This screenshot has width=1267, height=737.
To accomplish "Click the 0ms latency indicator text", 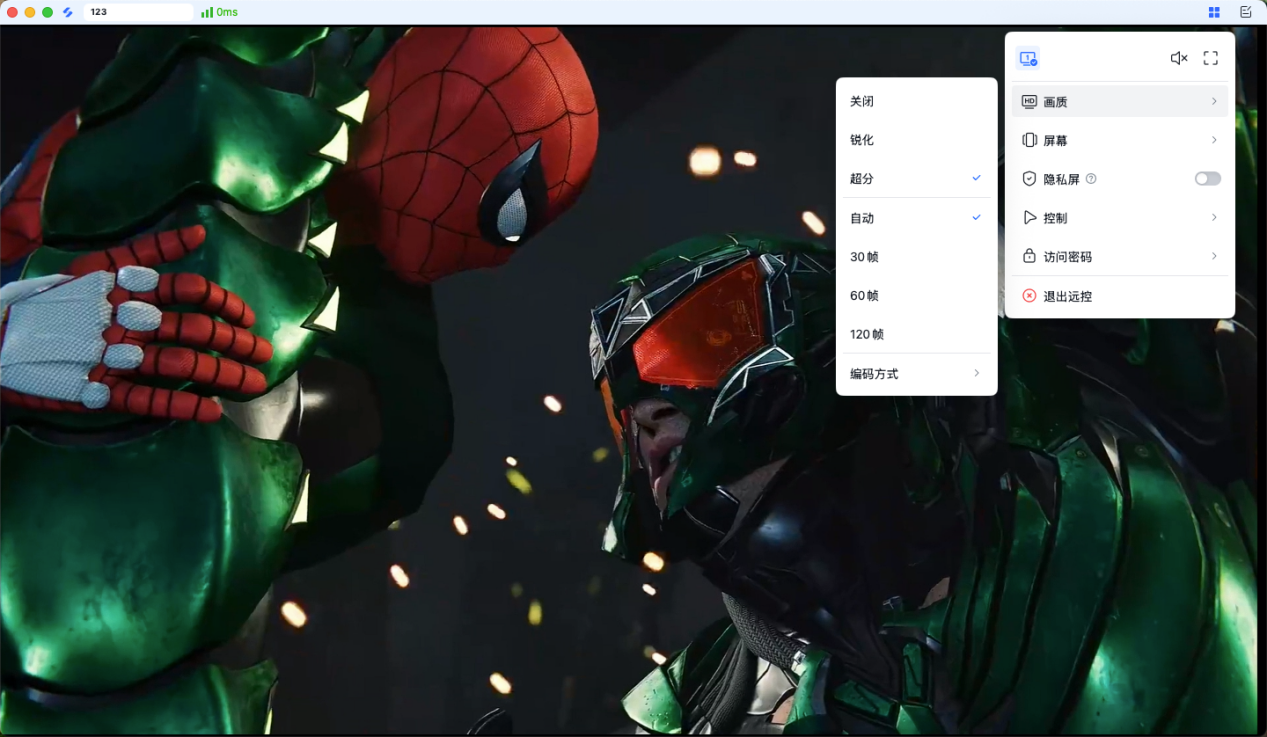I will [227, 12].
